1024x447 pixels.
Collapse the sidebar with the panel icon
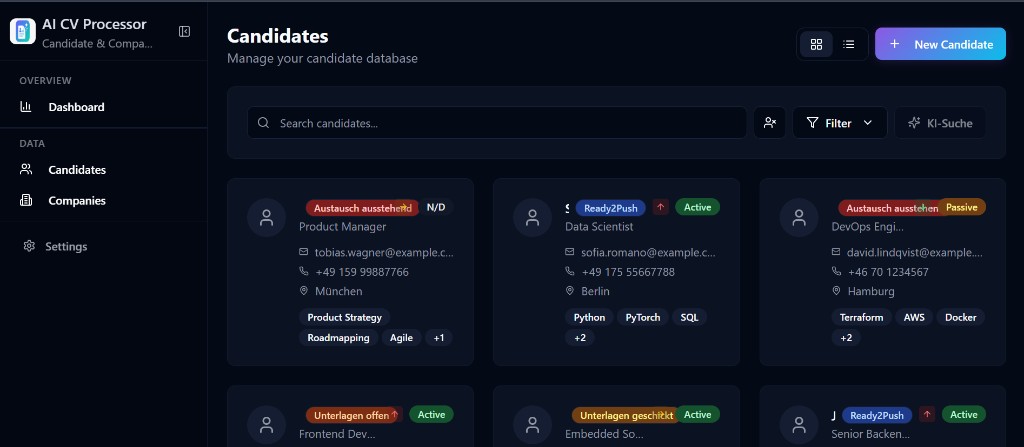[184, 31]
